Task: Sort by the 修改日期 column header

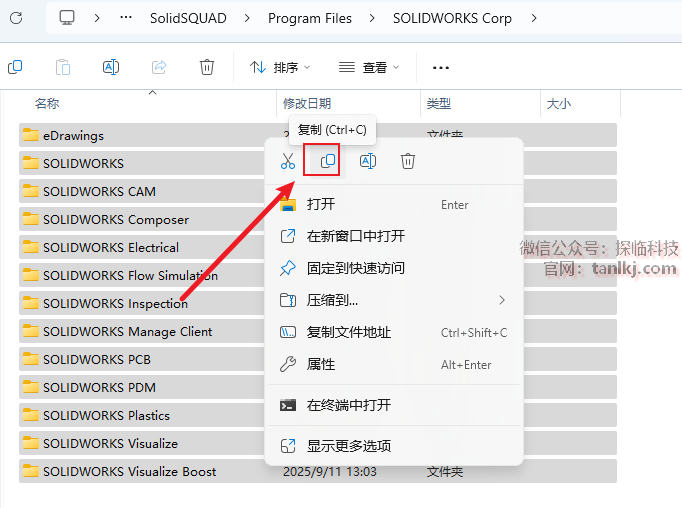Action: (x=307, y=104)
